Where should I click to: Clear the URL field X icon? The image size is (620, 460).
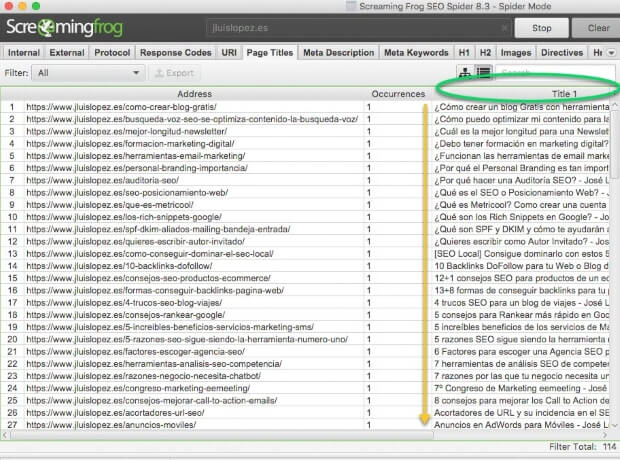[505, 28]
